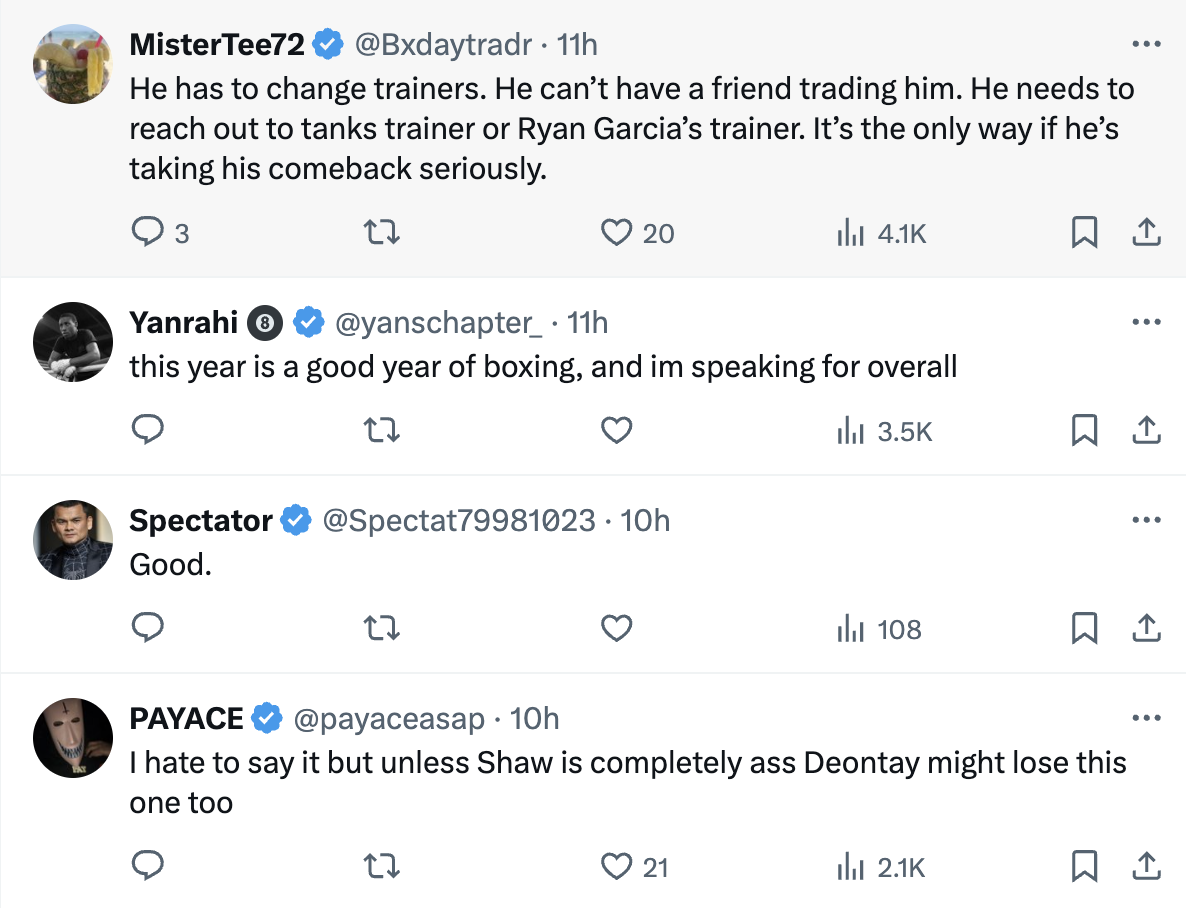
Task: Reply to MisterTee72's tweet
Action: click(147, 233)
